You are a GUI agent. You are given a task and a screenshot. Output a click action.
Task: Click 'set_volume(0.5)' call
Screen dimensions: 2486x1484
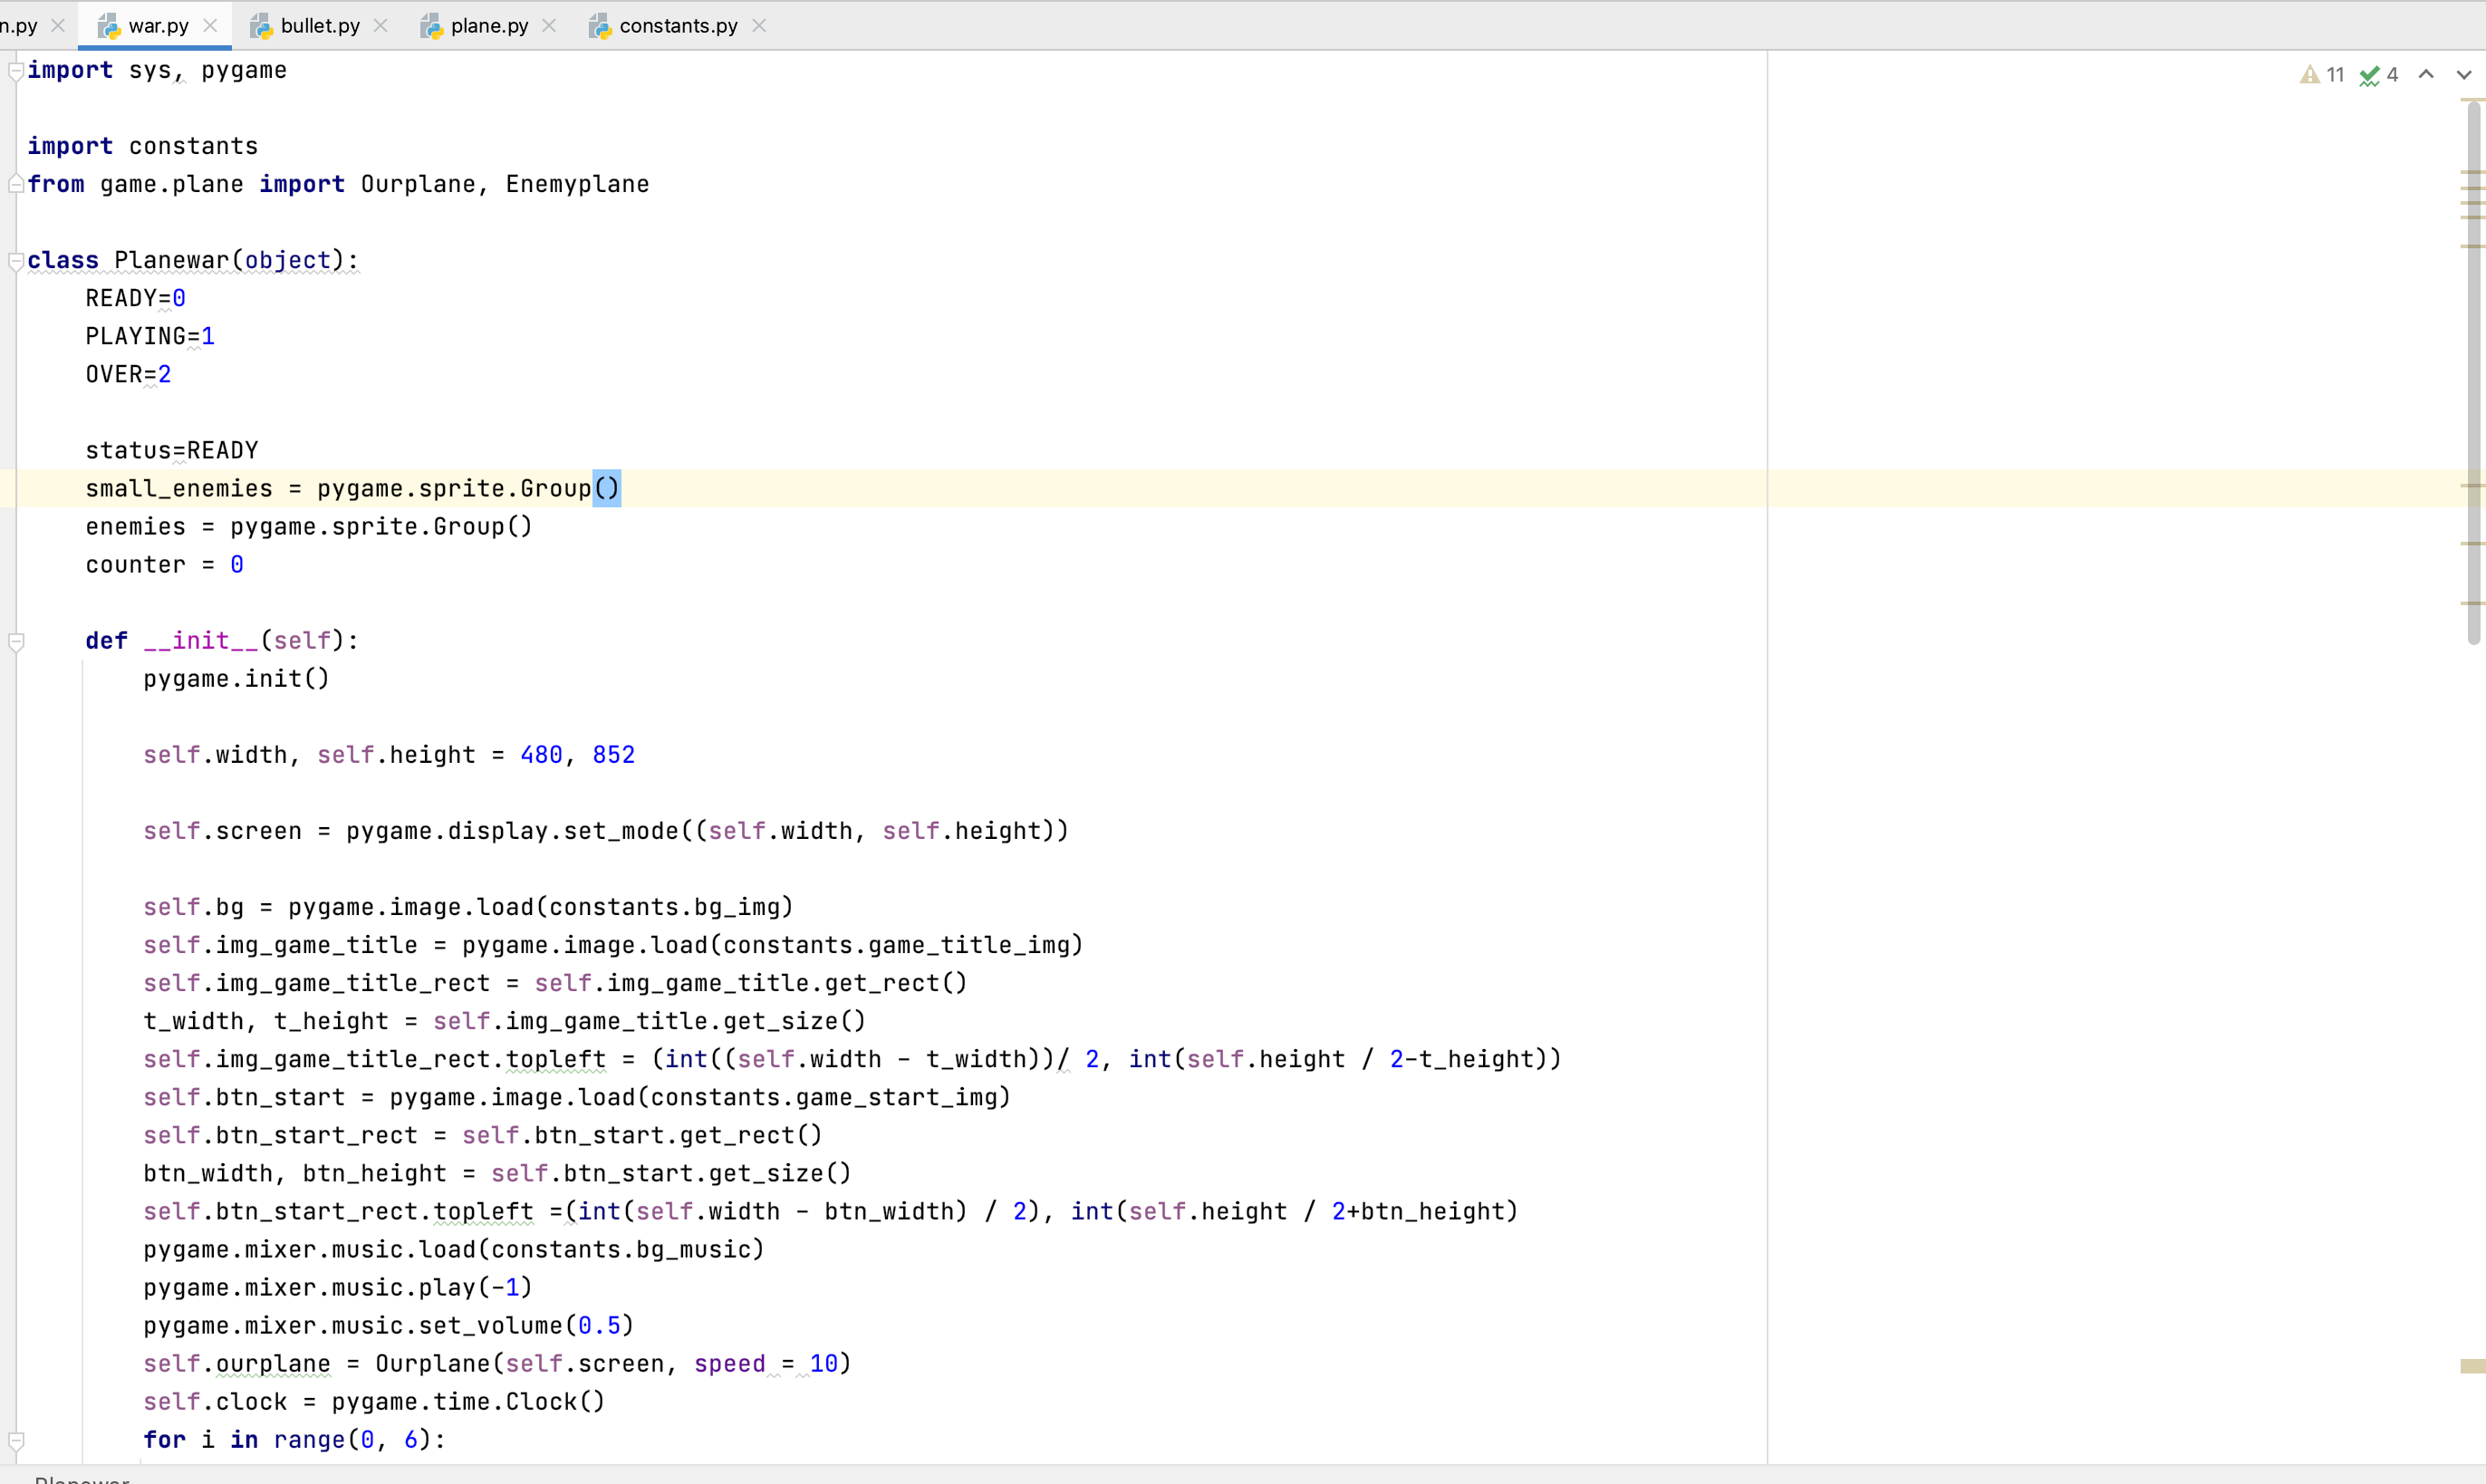526,1325
